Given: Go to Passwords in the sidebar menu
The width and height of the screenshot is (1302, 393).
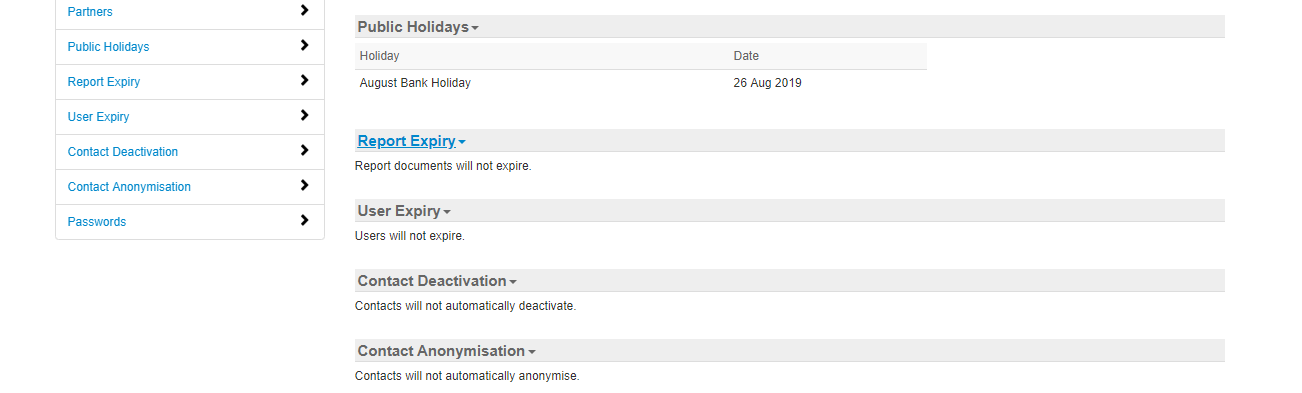Looking at the screenshot, I should pyautogui.click(x=97, y=222).
